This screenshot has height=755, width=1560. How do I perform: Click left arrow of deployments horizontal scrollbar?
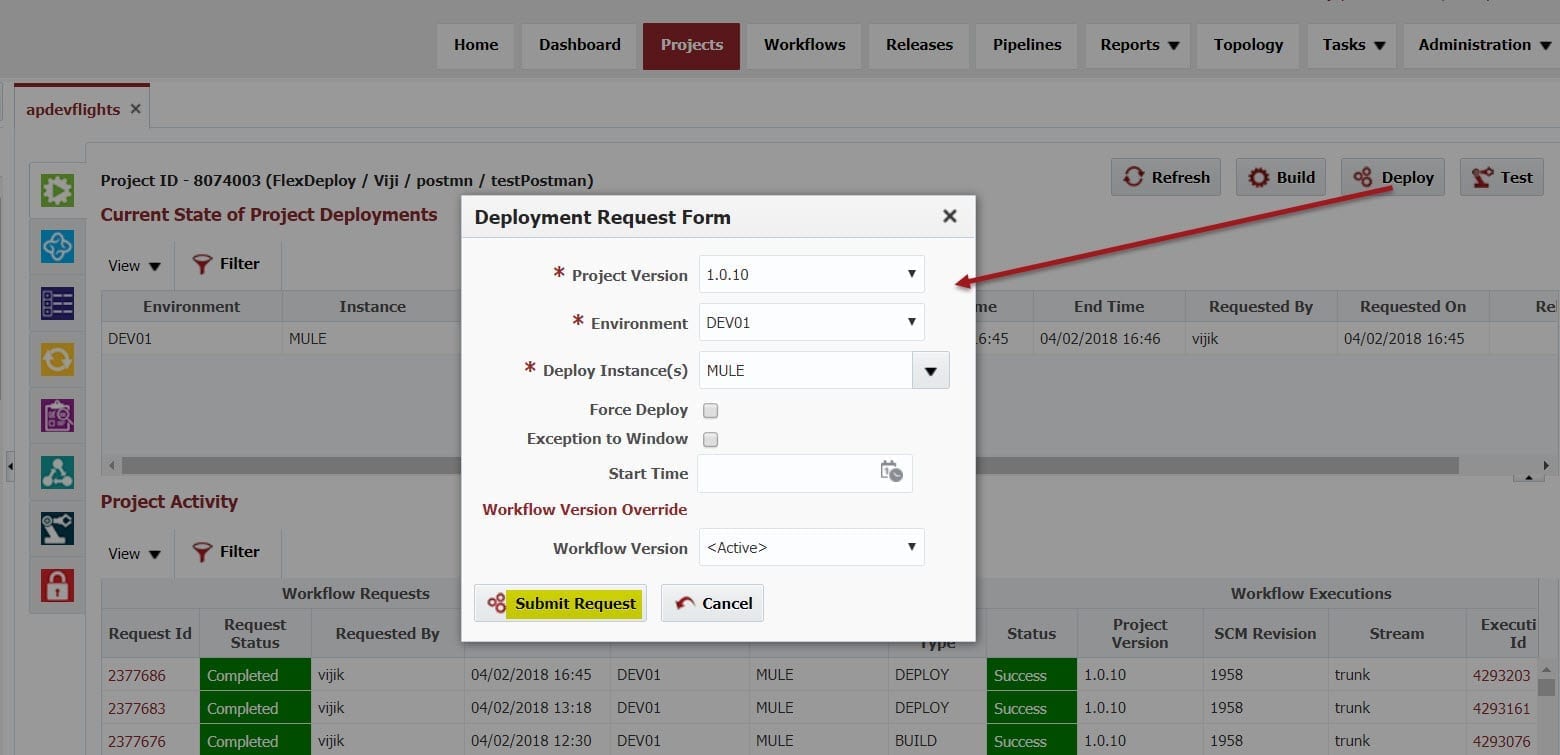[111, 466]
